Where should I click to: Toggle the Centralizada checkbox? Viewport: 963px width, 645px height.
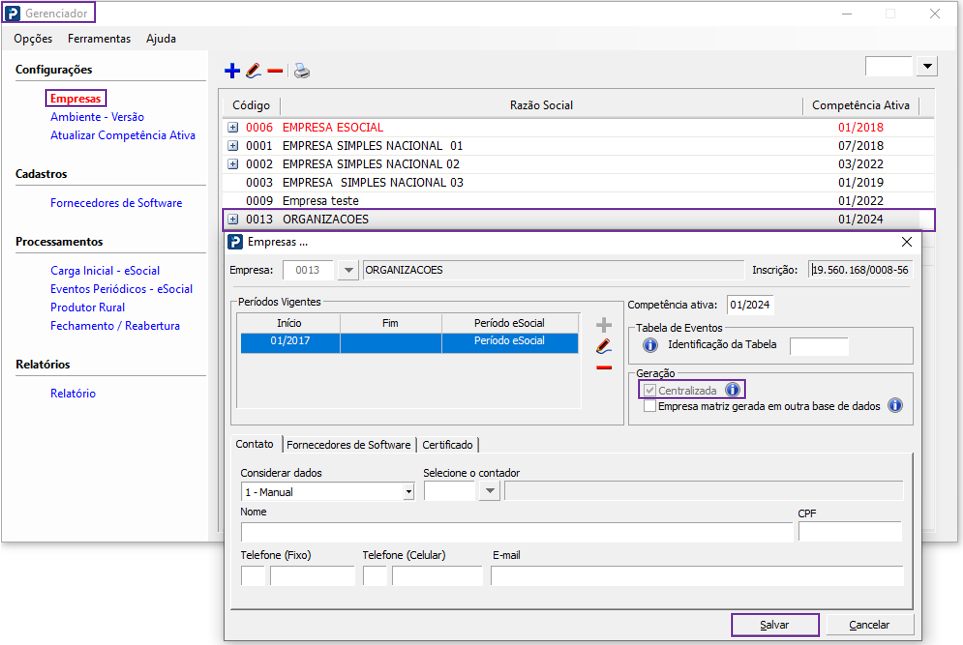click(649, 390)
